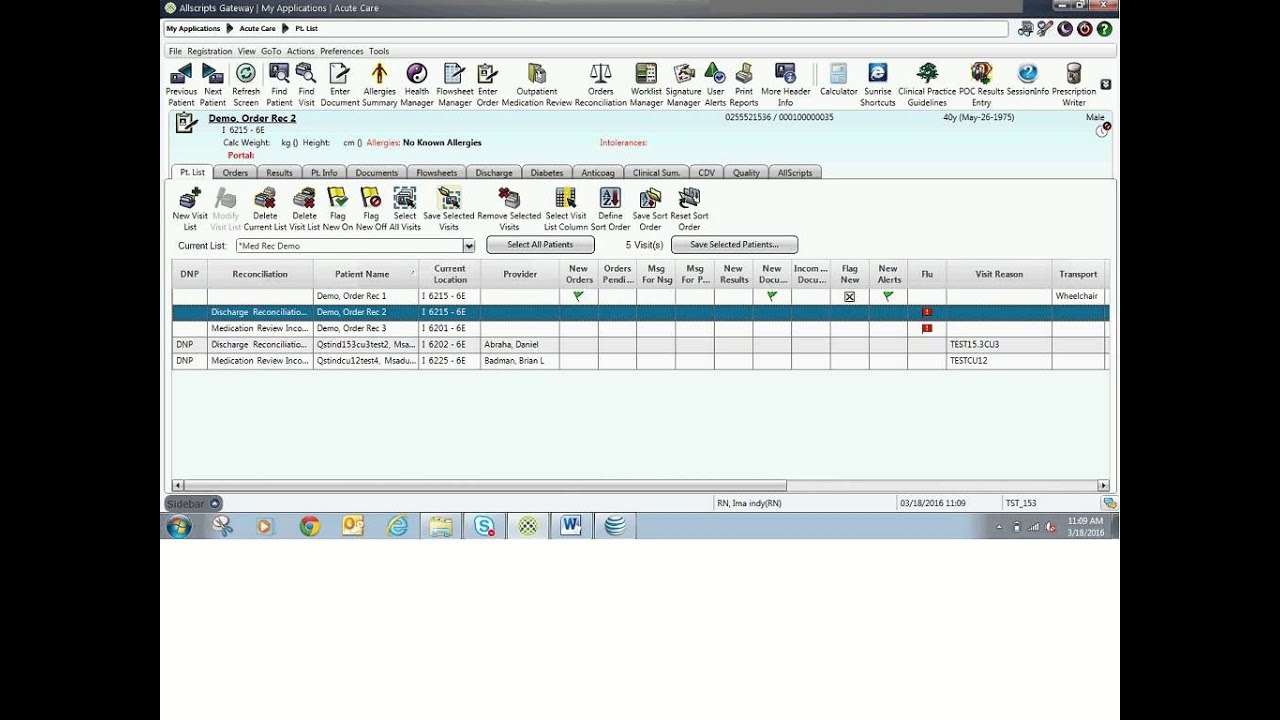Viewport: 1280px width, 720px height.
Task: Open User Alerts
Action: click(x=715, y=84)
